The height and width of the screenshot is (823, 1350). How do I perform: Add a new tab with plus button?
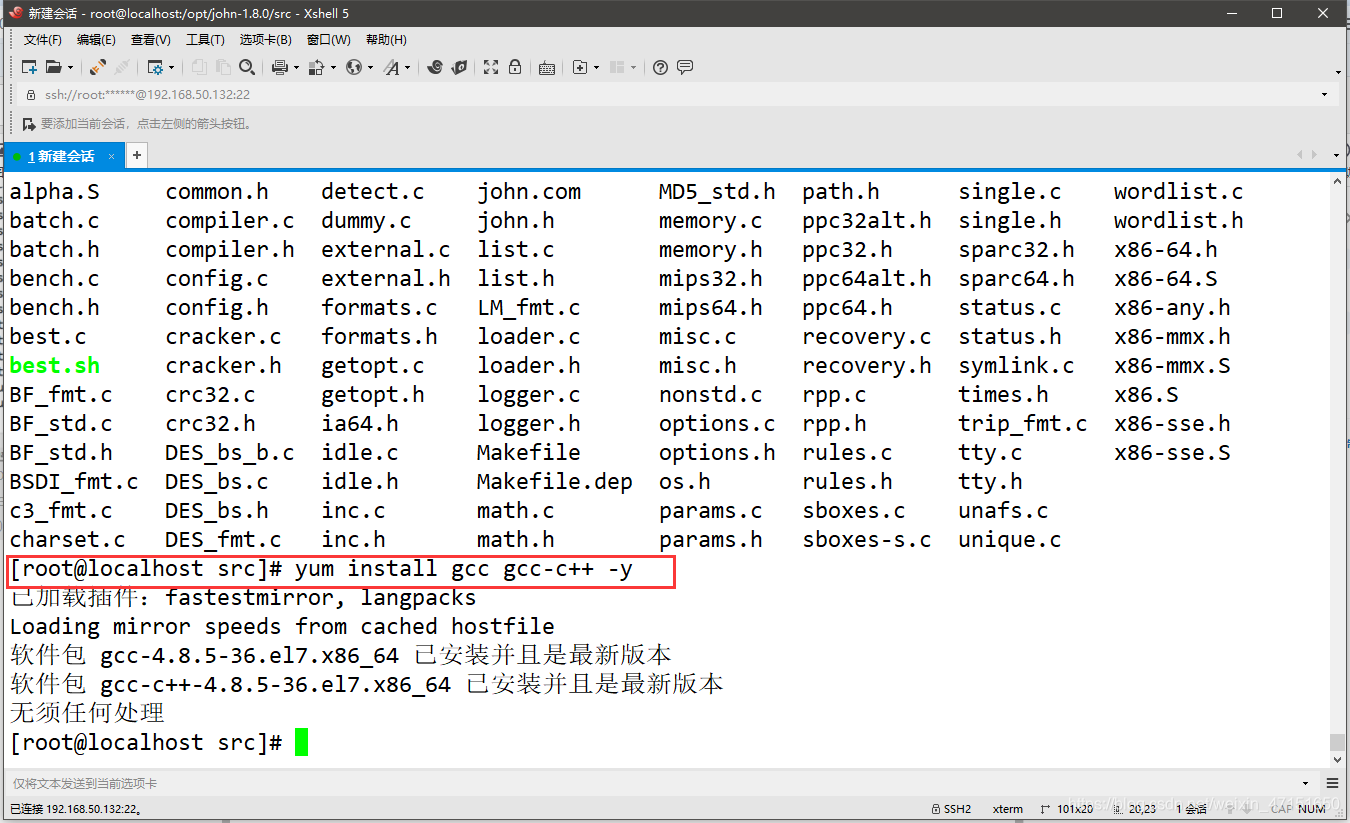tap(137, 155)
